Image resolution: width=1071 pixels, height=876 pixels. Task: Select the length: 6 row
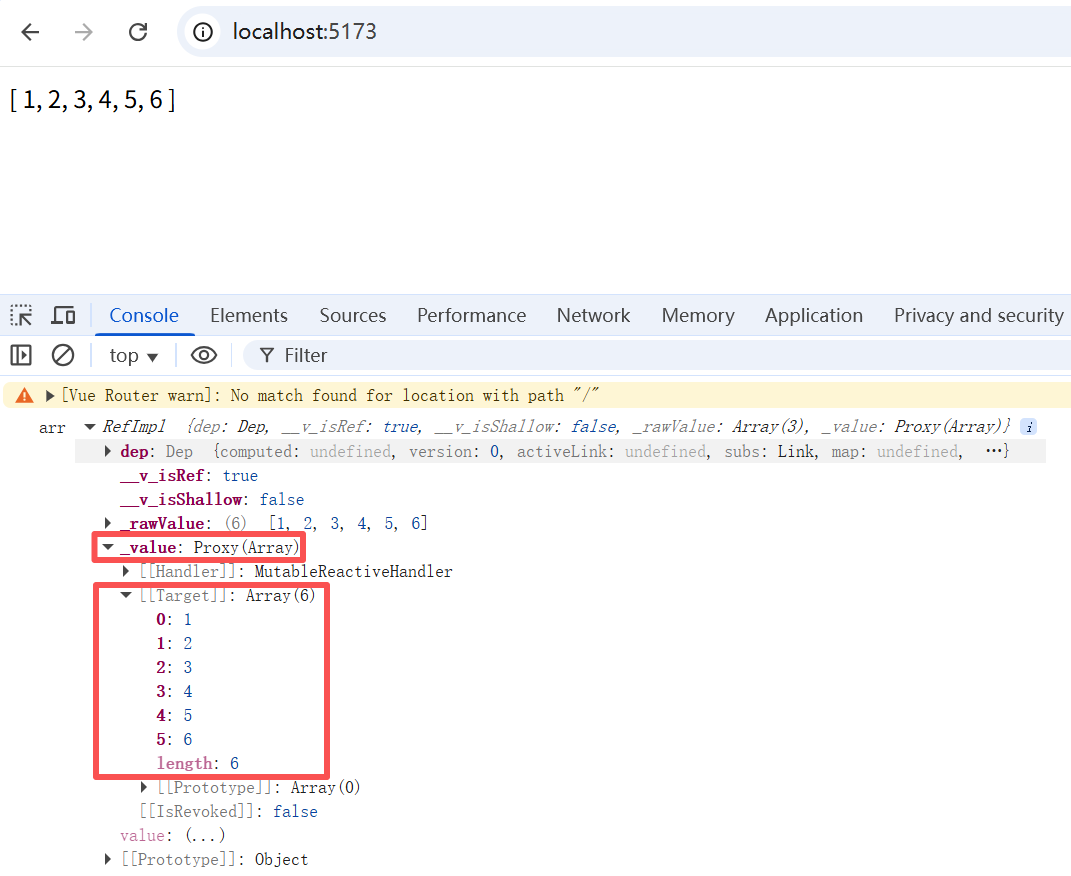(x=198, y=763)
